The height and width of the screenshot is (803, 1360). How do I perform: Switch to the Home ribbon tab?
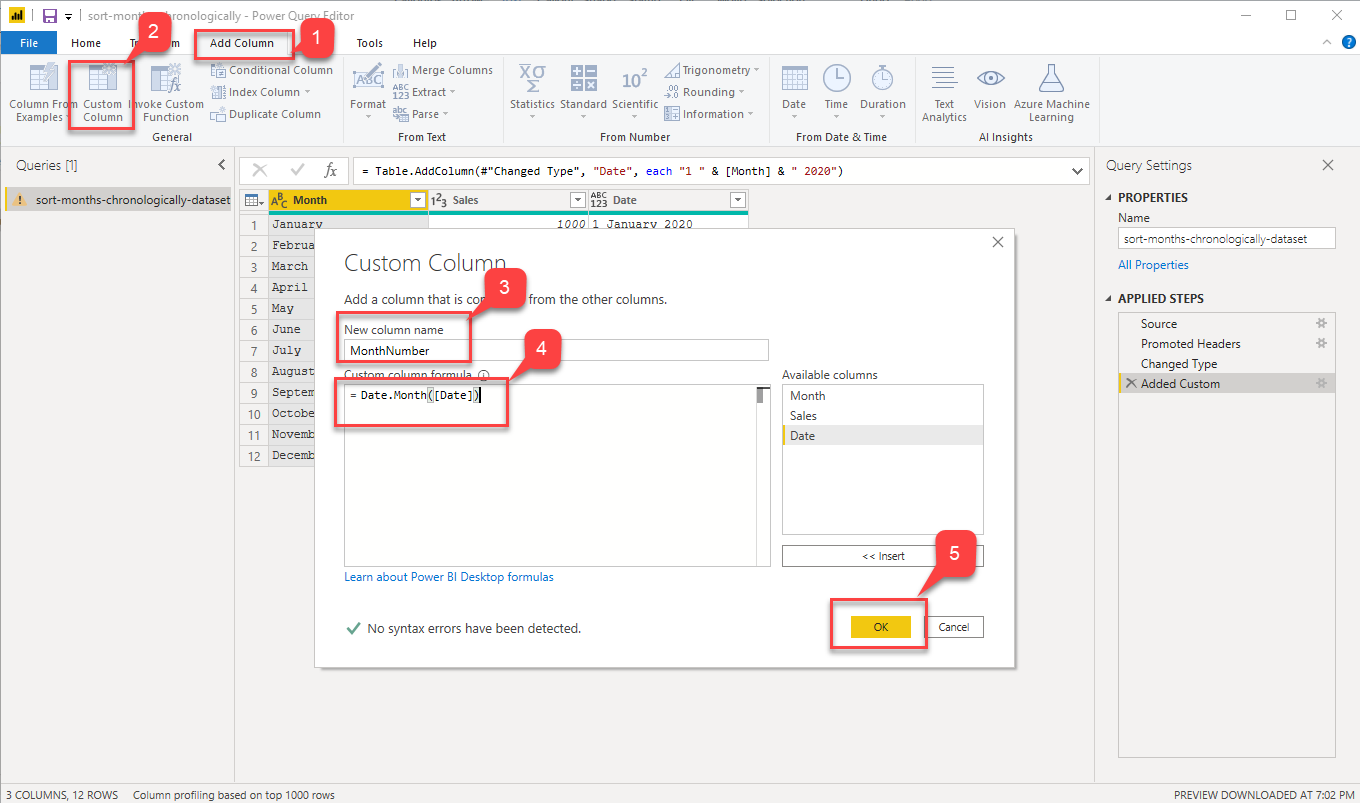pos(86,43)
